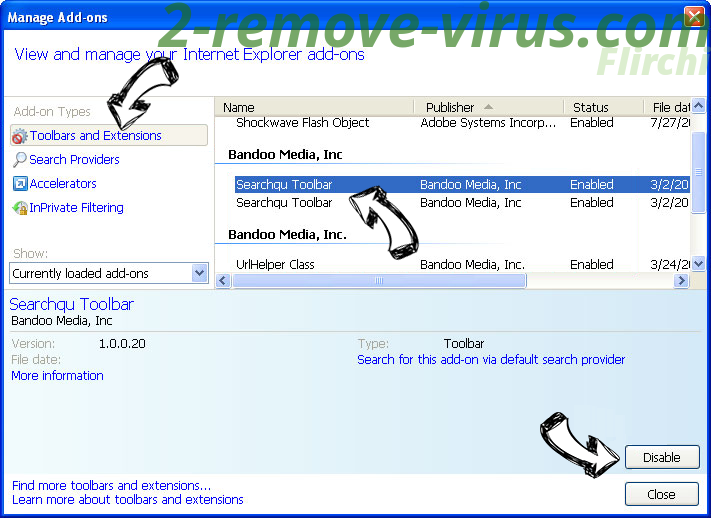Open Find more toolbars and extensions link
The width and height of the screenshot is (711, 518).
point(112,485)
